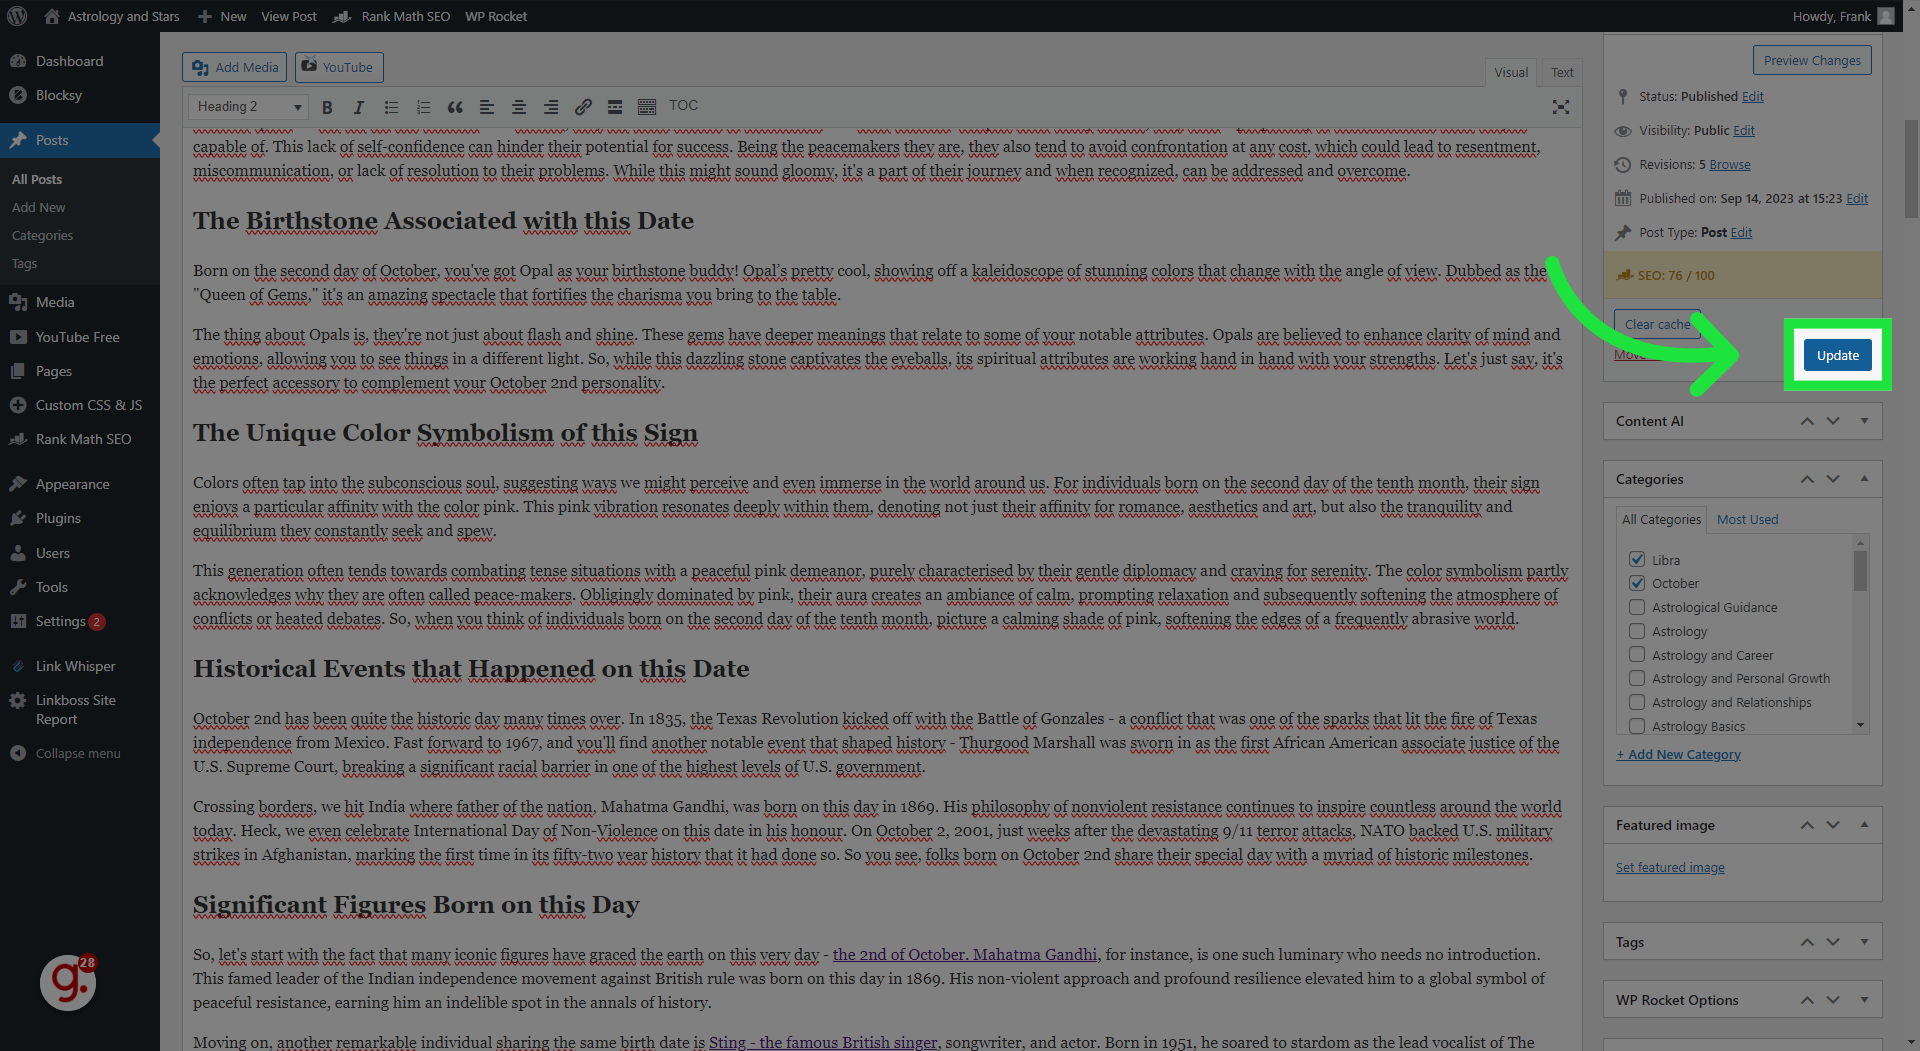1920x1051 pixels.
Task: Click Add Media button
Action: coord(235,67)
